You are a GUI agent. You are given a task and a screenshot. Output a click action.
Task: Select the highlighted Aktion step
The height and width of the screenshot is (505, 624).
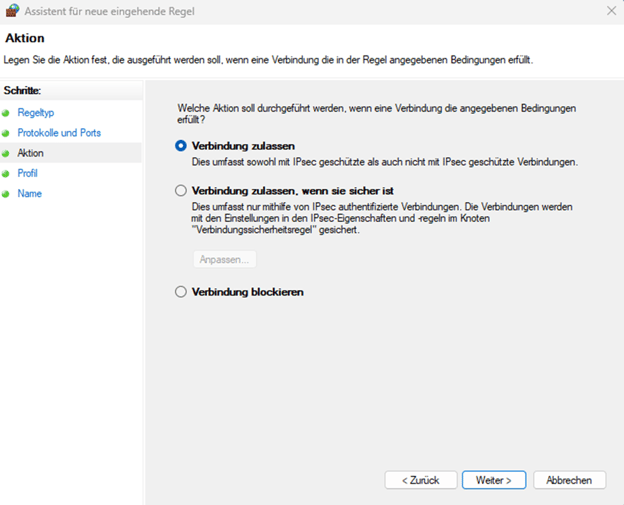coord(30,153)
